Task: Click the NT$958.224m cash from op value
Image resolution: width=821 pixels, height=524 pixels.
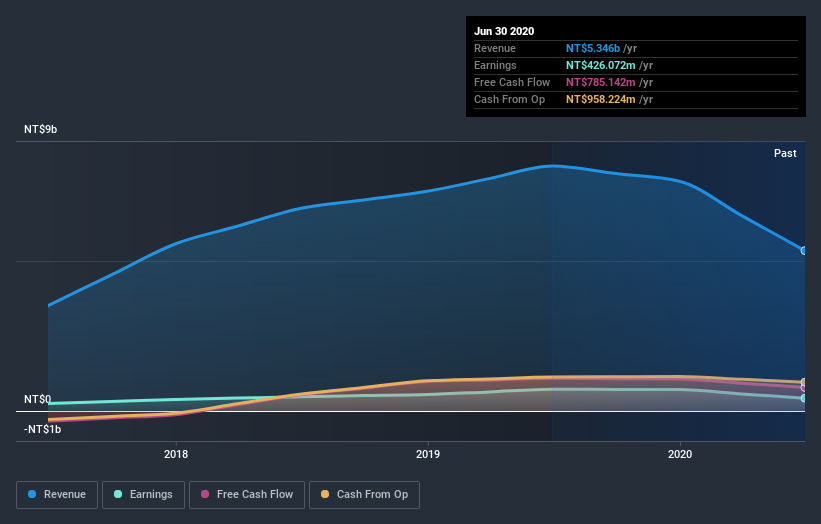Action: [x=601, y=99]
